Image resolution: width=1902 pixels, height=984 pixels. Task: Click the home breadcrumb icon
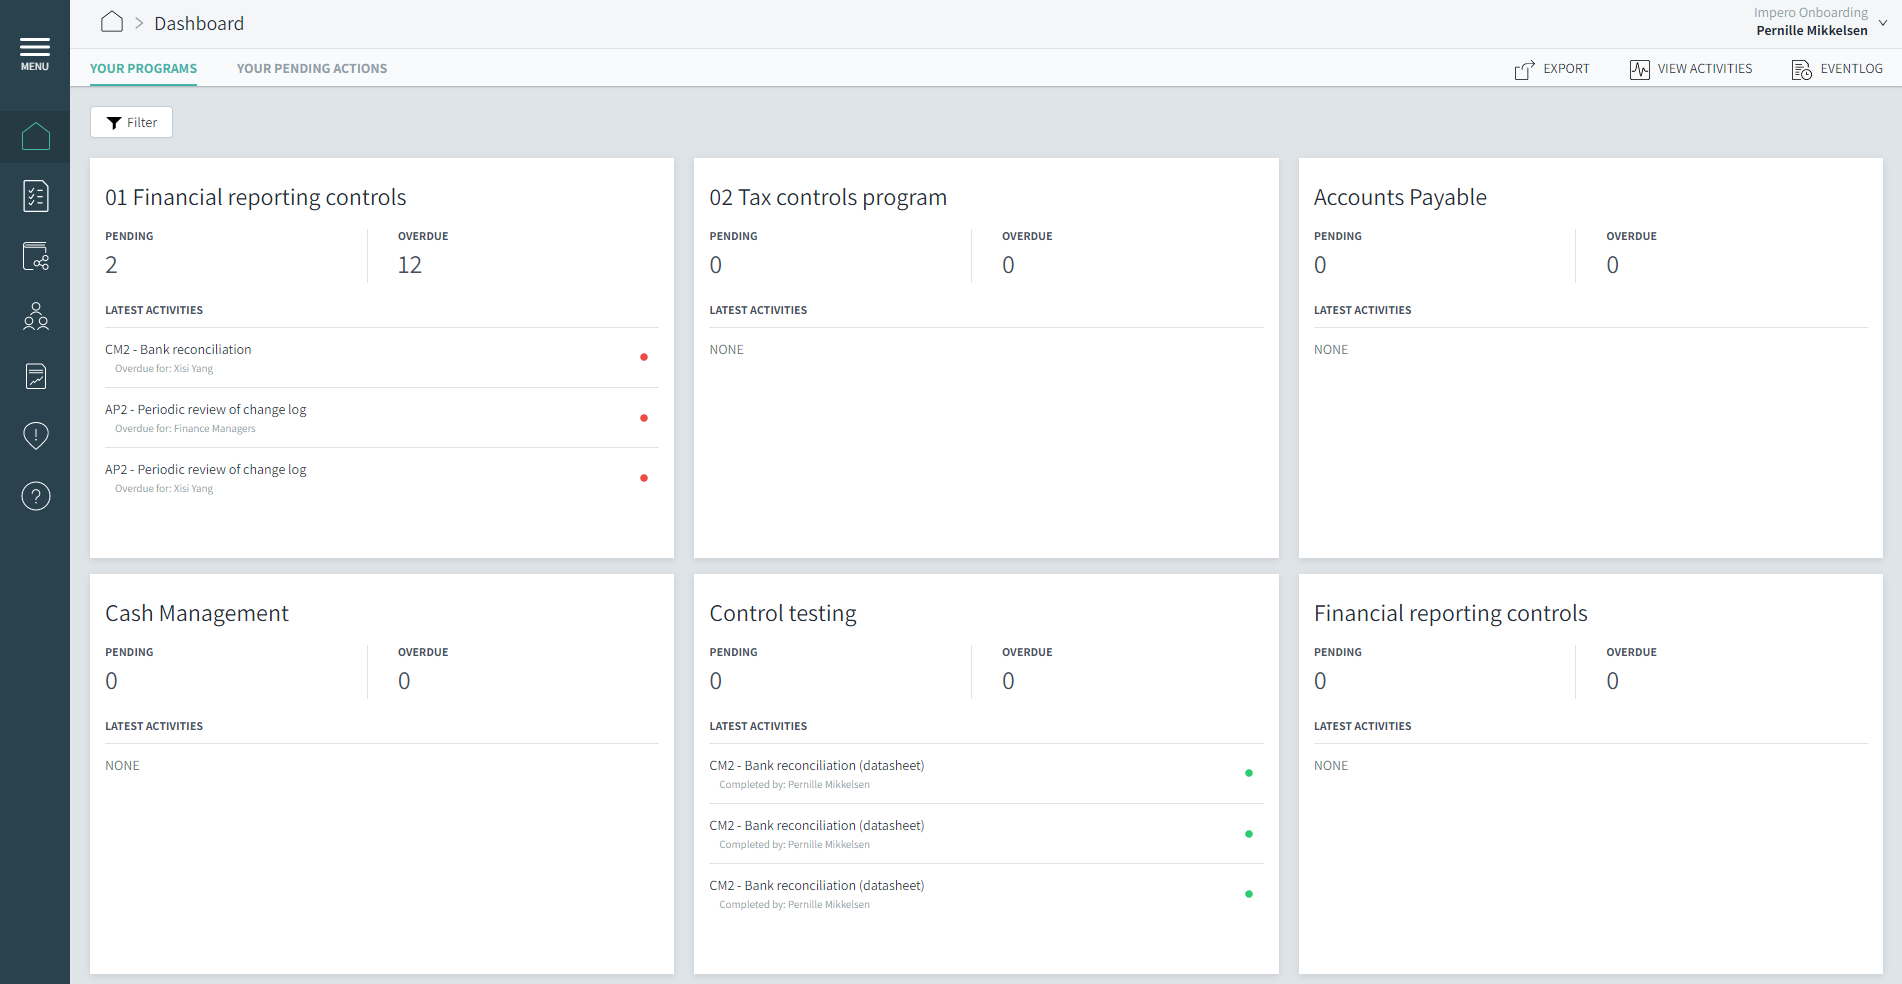coord(112,22)
